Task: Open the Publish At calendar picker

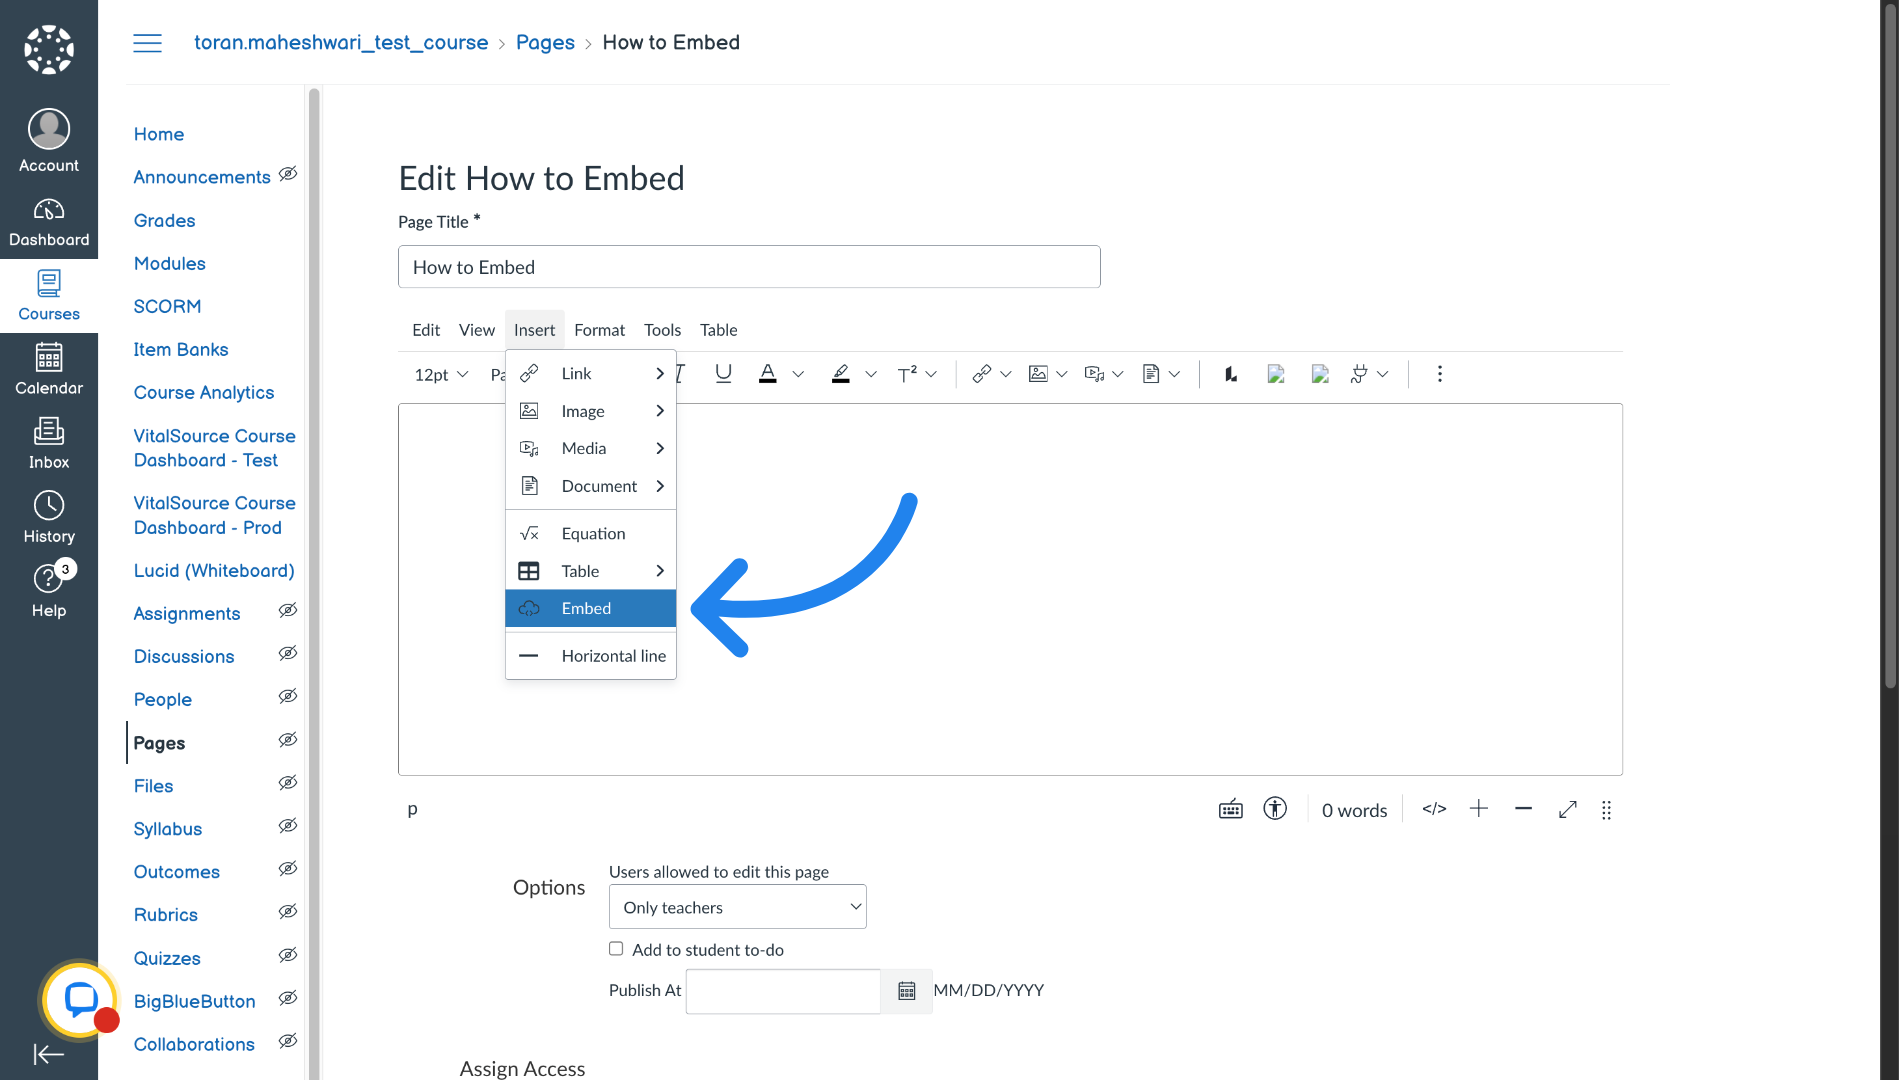Action: (x=907, y=991)
